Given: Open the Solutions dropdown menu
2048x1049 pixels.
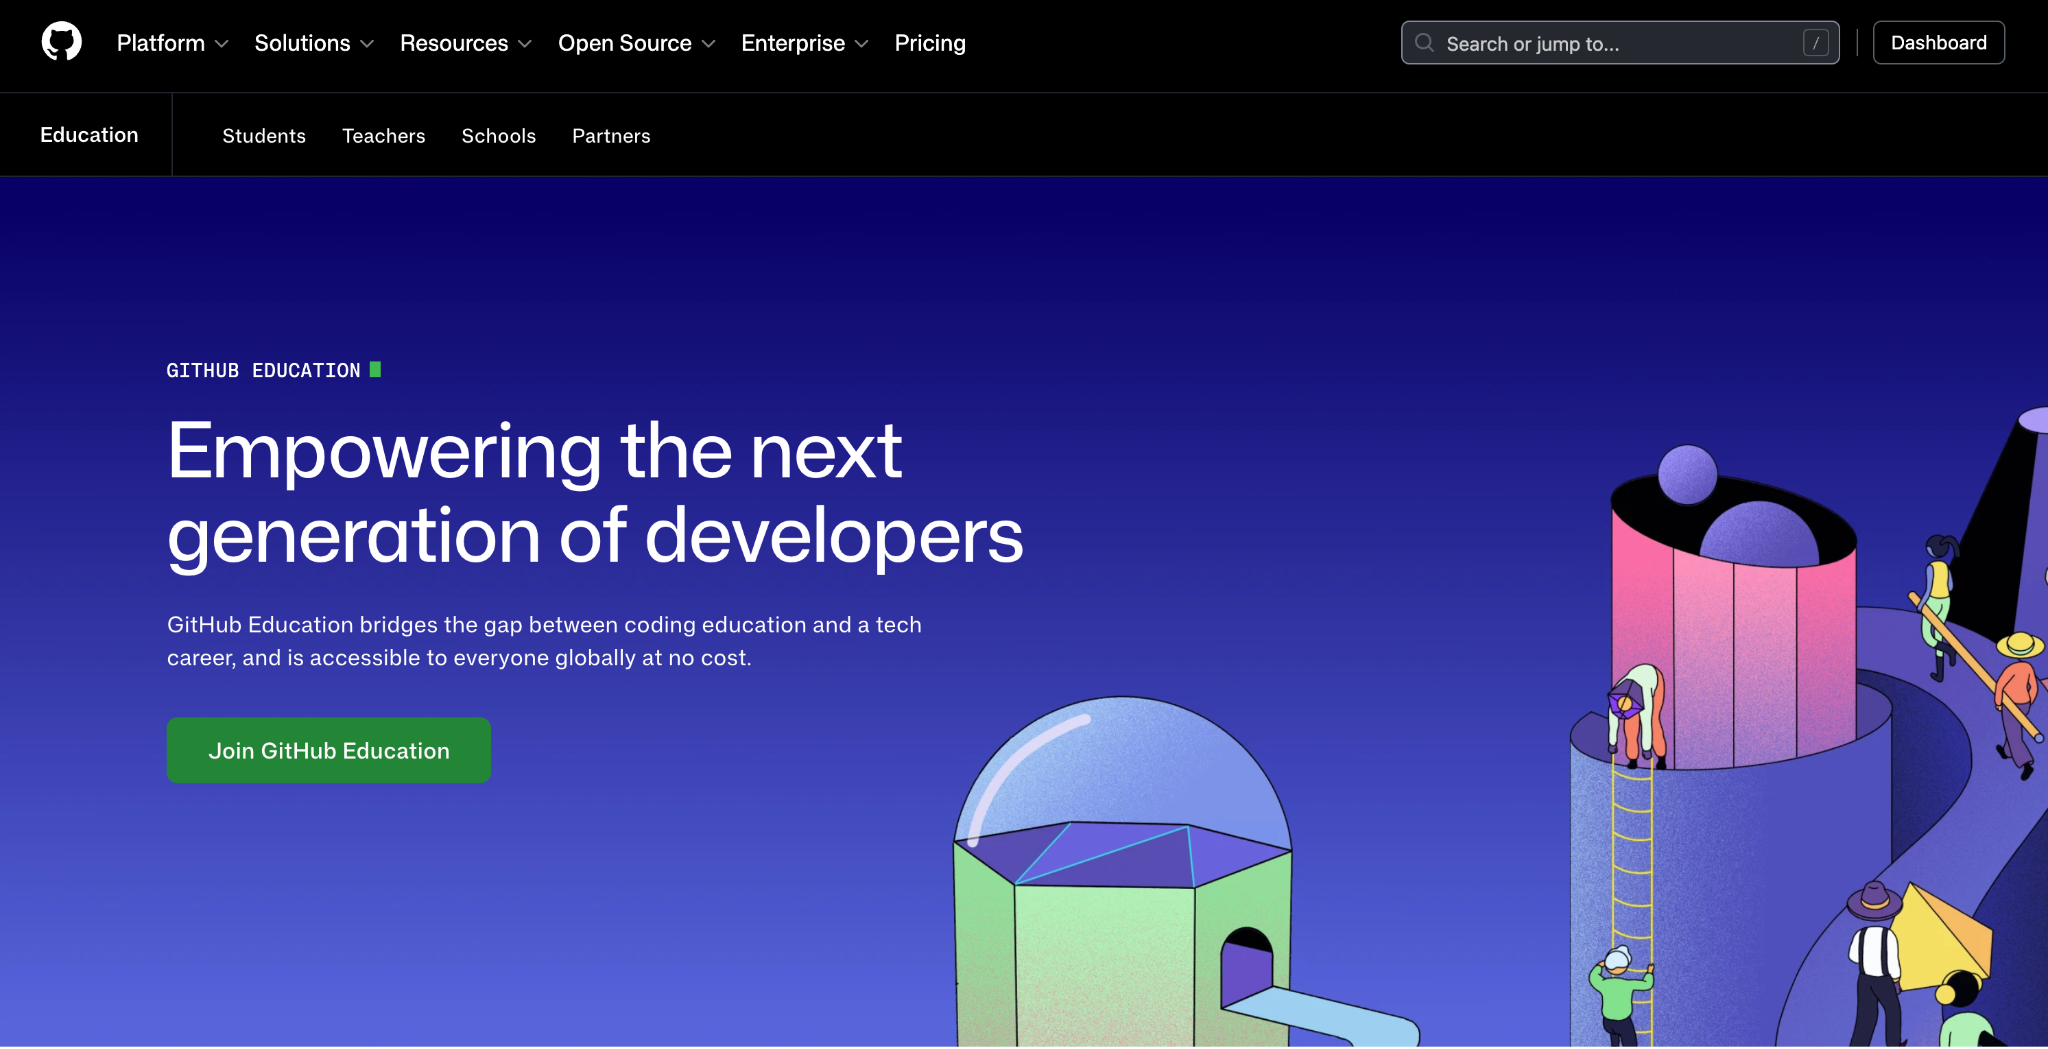Looking at the screenshot, I should [x=314, y=43].
